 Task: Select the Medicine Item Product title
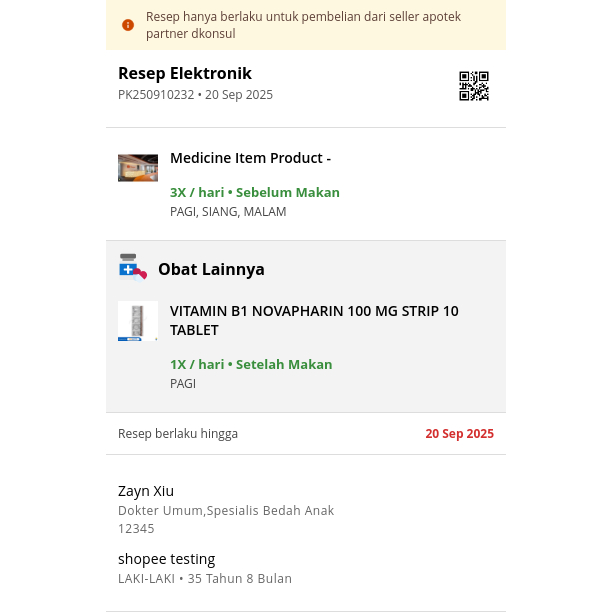(250, 158)
